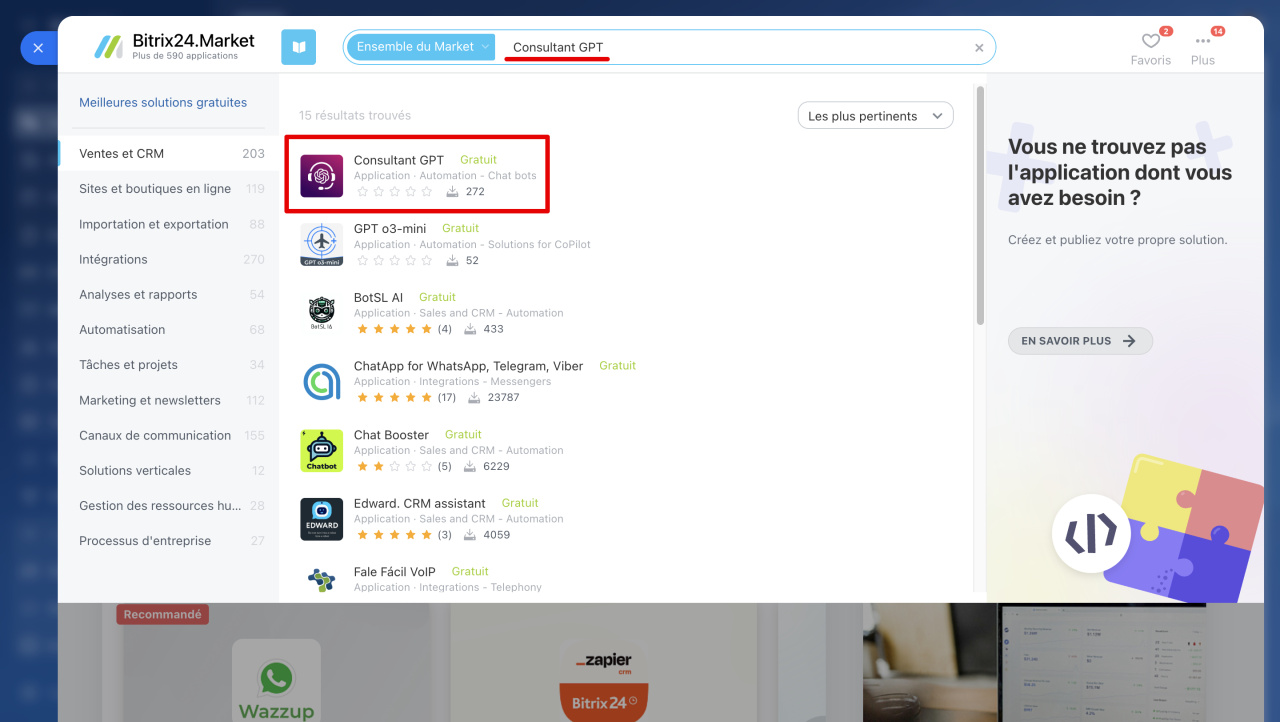
Task: Click 'Integrations - Messengers' category text
Action: click(485, 382)
